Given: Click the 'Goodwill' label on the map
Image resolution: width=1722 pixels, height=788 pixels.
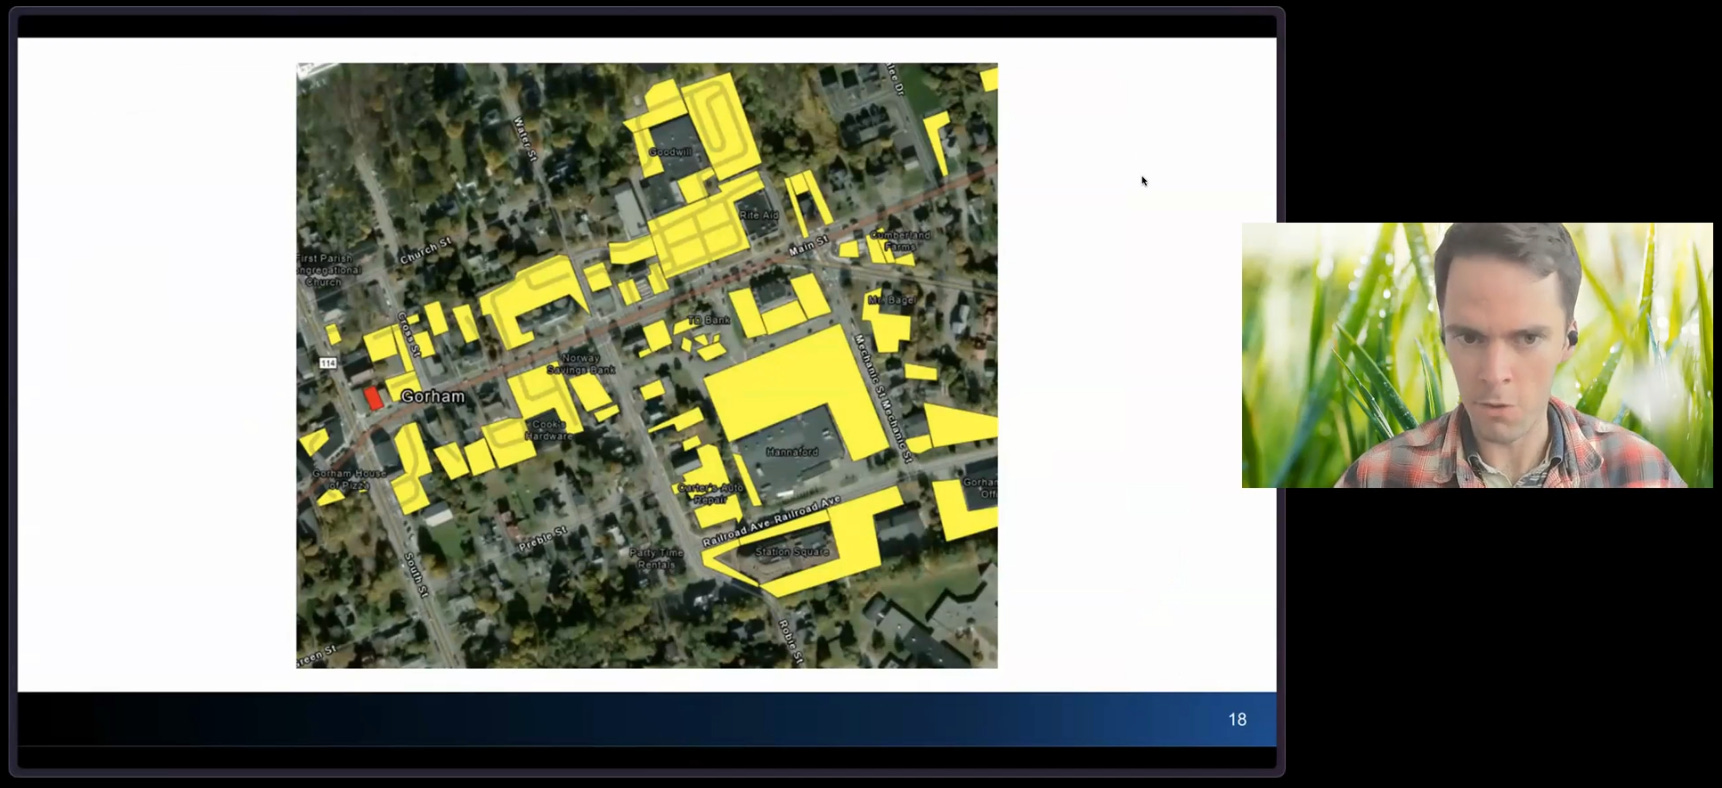Looking at the screenshot, I should (x=670, y=152).
